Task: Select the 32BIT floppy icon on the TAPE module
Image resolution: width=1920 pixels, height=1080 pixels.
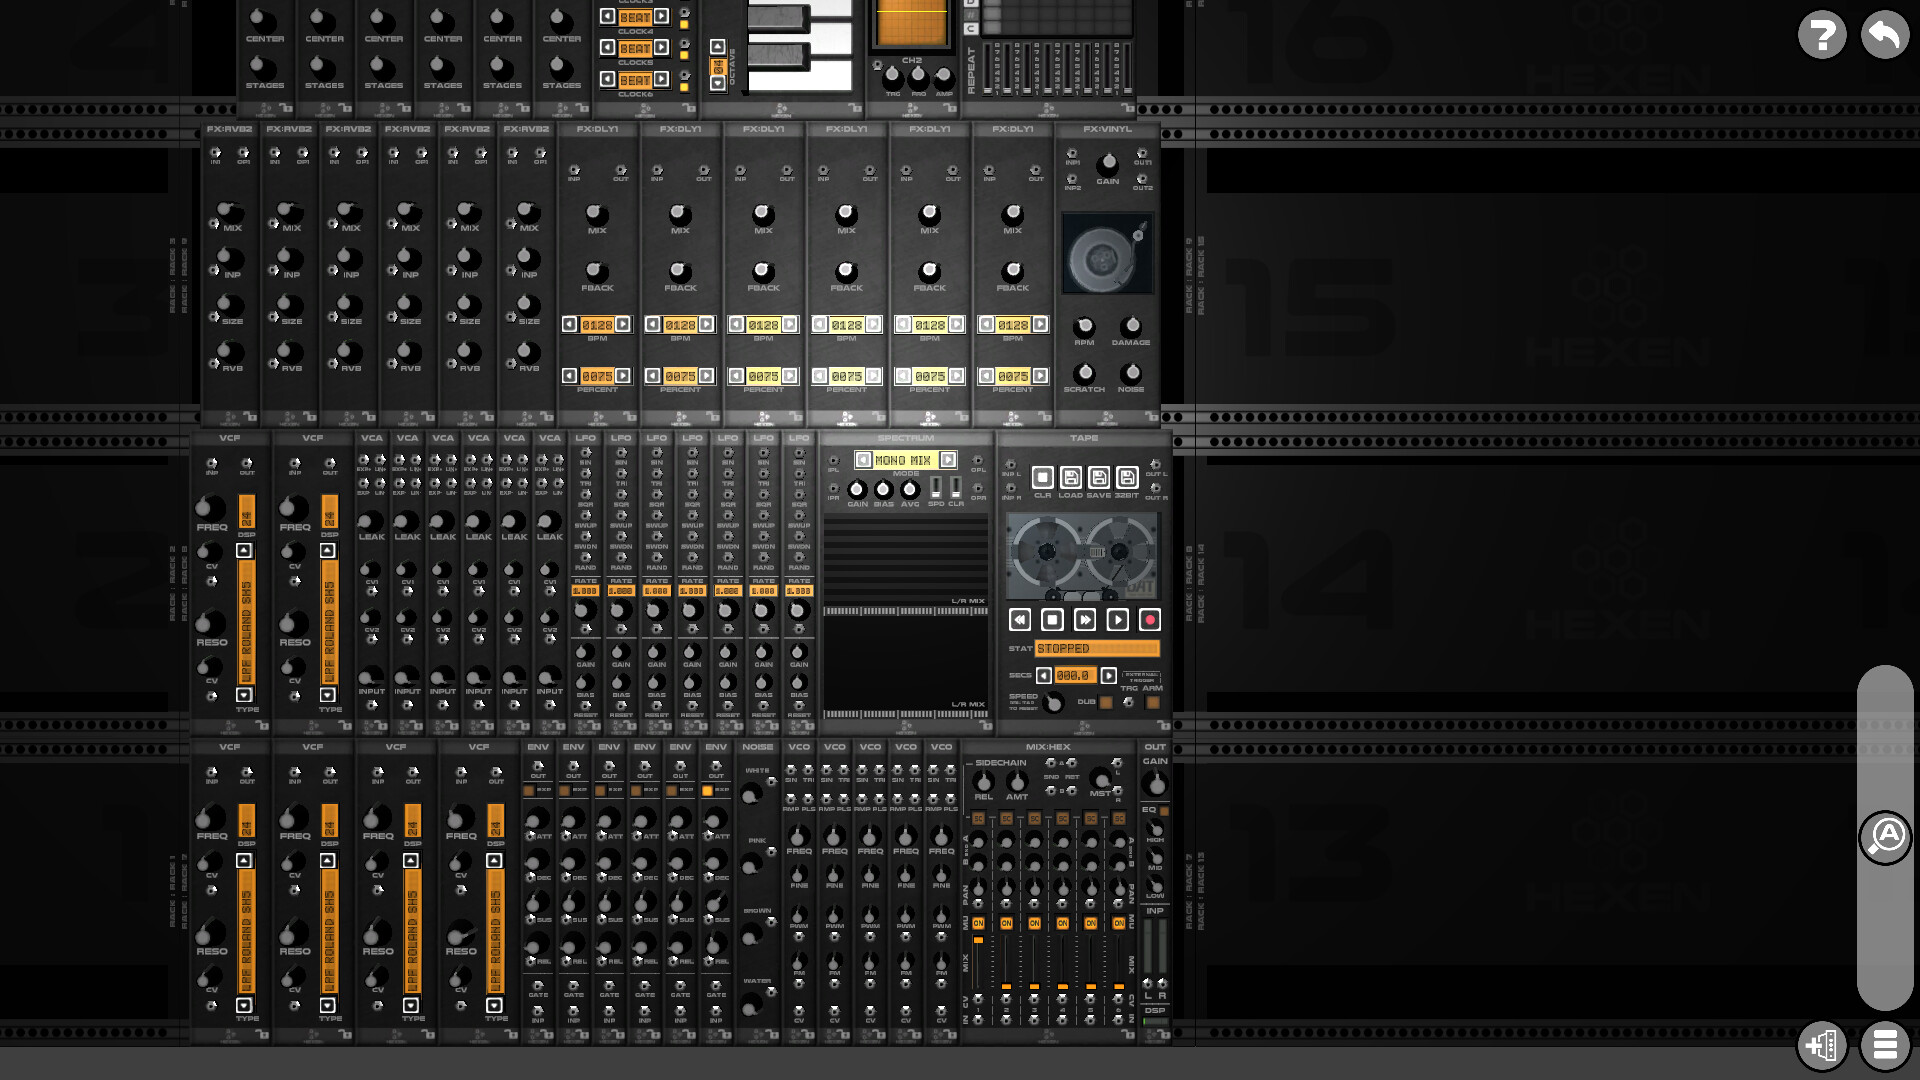Action: [x=1126, y=478]
